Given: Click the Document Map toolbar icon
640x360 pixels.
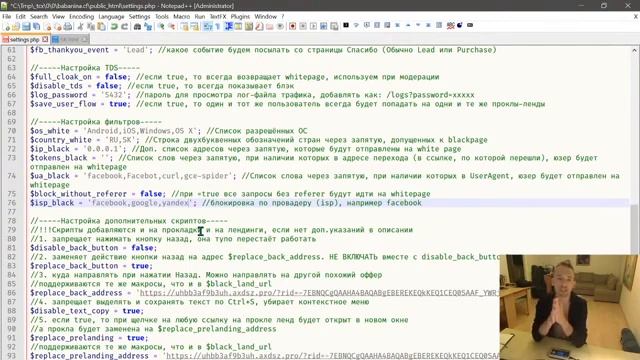Looking at the screenshot, I should pos(249,26).
